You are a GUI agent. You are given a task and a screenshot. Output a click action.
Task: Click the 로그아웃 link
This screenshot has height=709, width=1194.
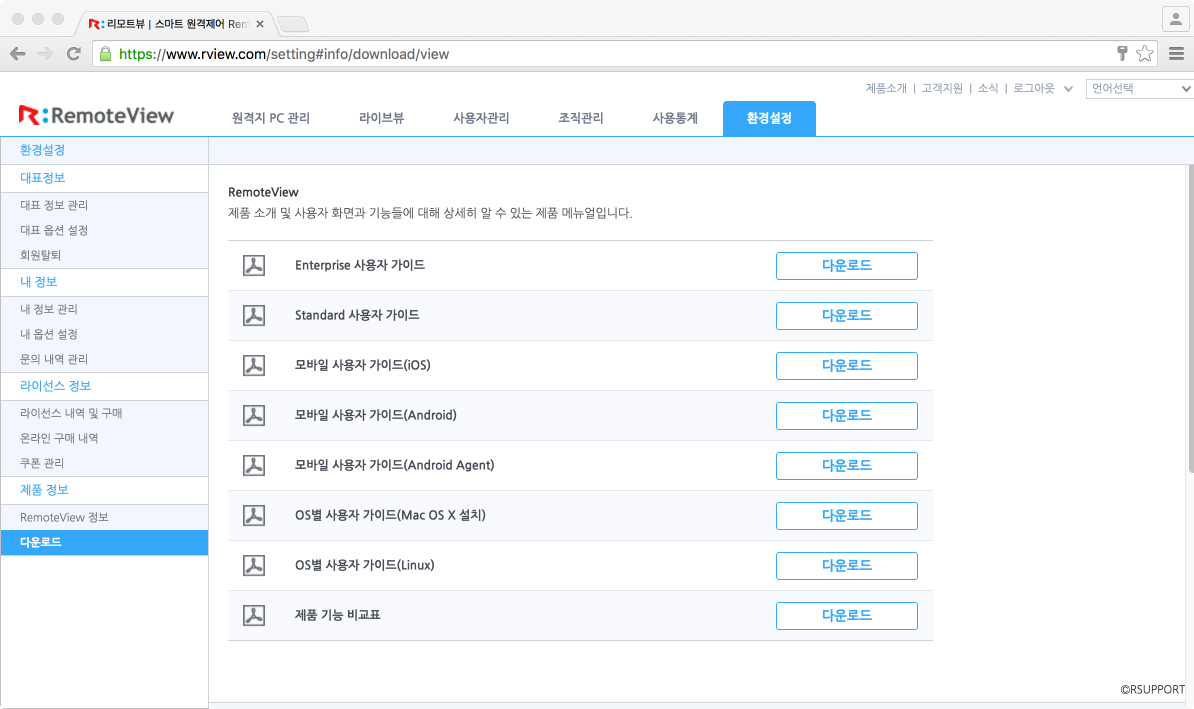1033,88
